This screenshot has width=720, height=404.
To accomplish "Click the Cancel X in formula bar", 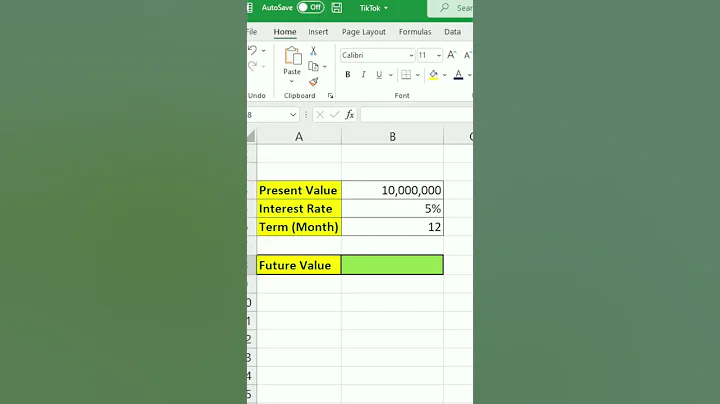I will click(320, 115).
